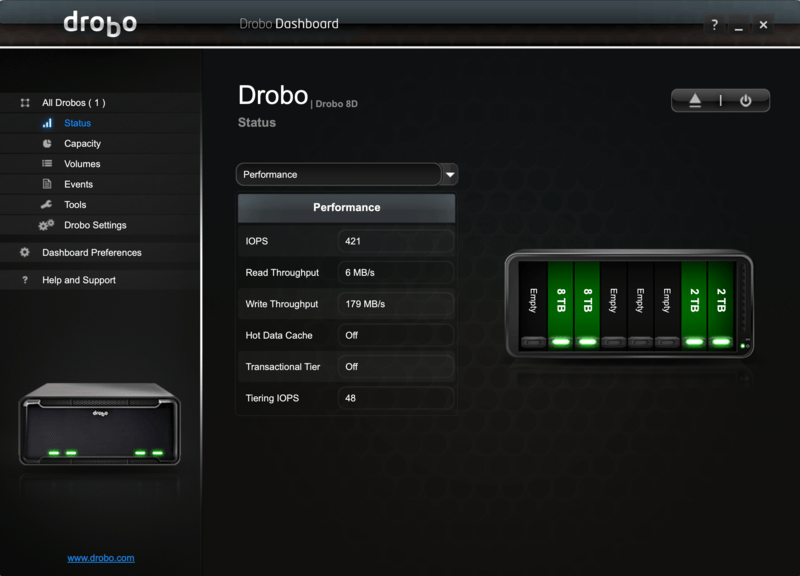Visit the www.drobo.com link
This screenshot has height=576, width=800.
[100, 558]
